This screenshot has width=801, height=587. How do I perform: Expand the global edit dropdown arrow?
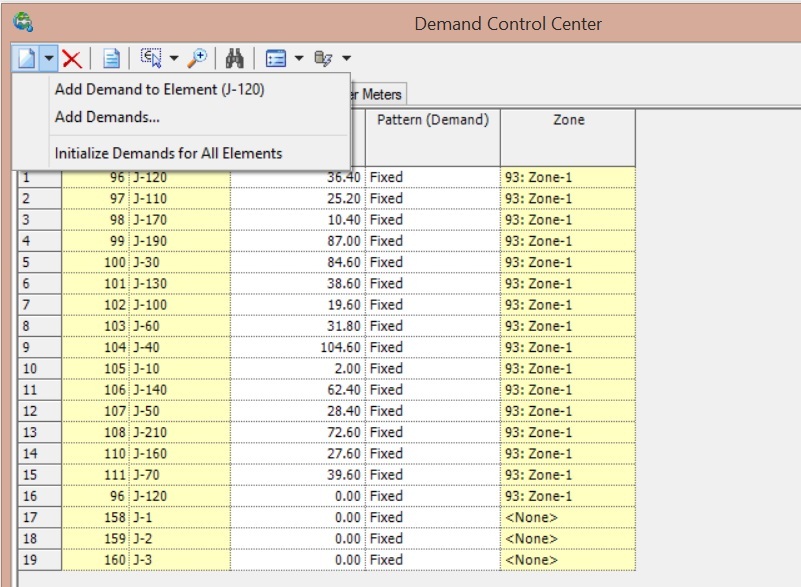click(344, 58)
